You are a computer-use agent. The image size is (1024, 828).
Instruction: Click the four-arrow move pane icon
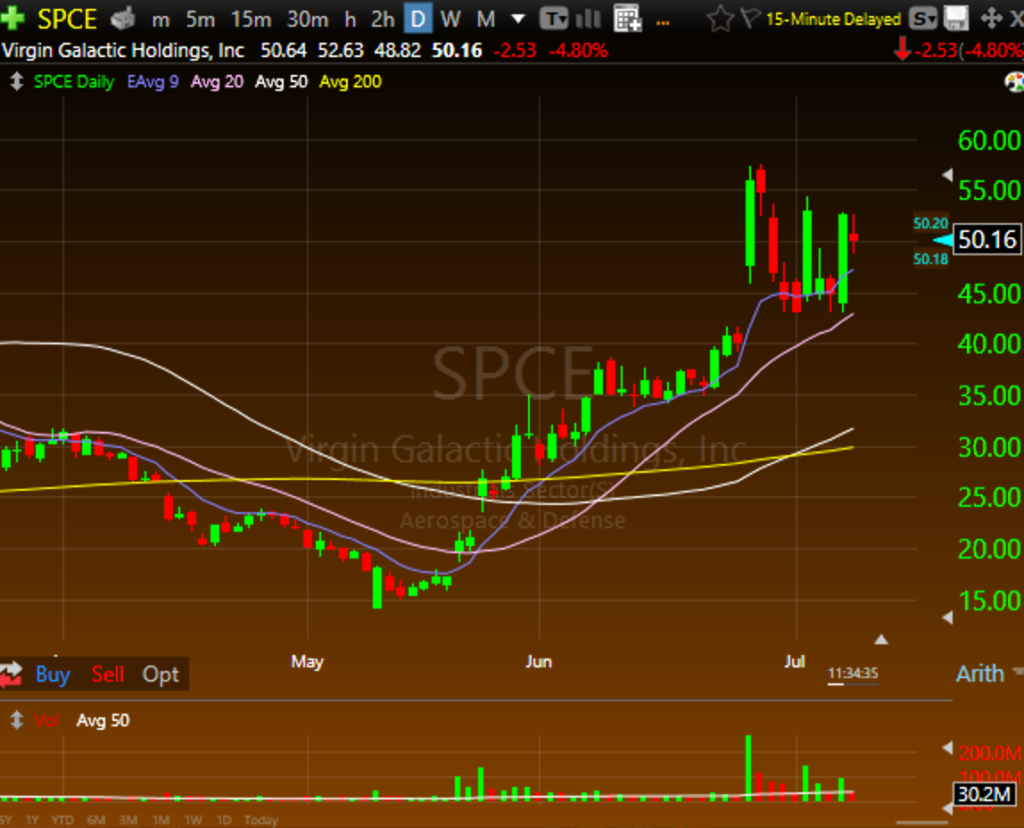coord(991,19)
